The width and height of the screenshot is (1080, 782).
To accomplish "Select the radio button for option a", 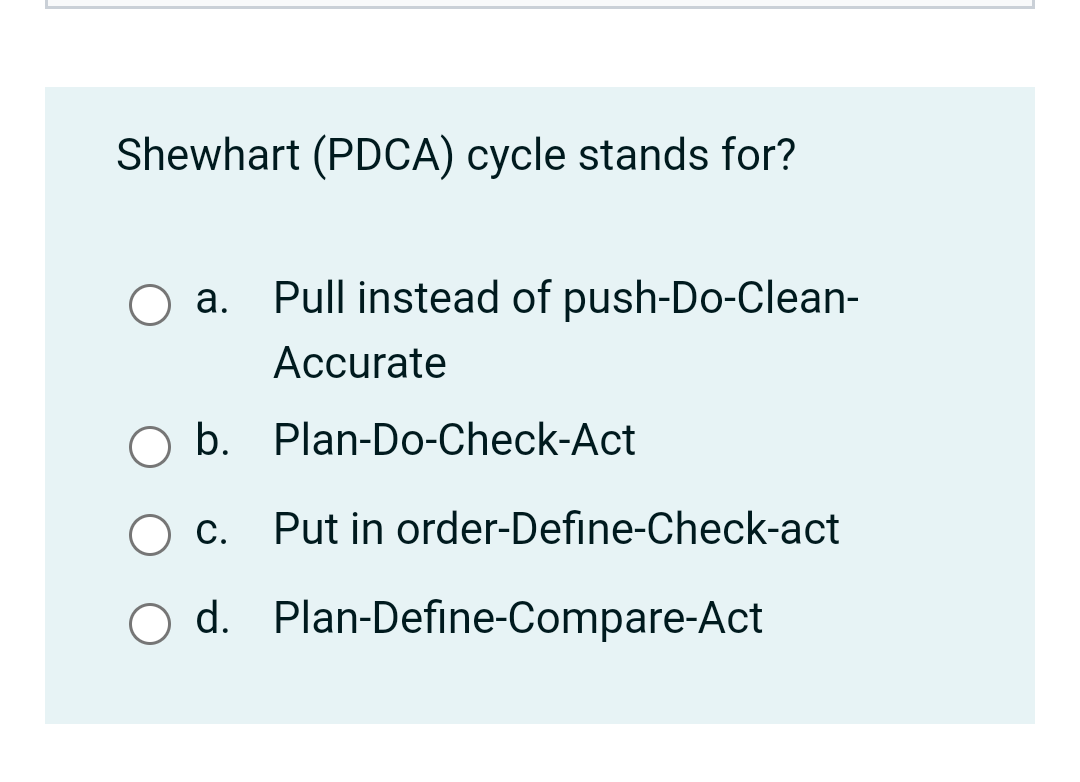I will click(149, 306).
